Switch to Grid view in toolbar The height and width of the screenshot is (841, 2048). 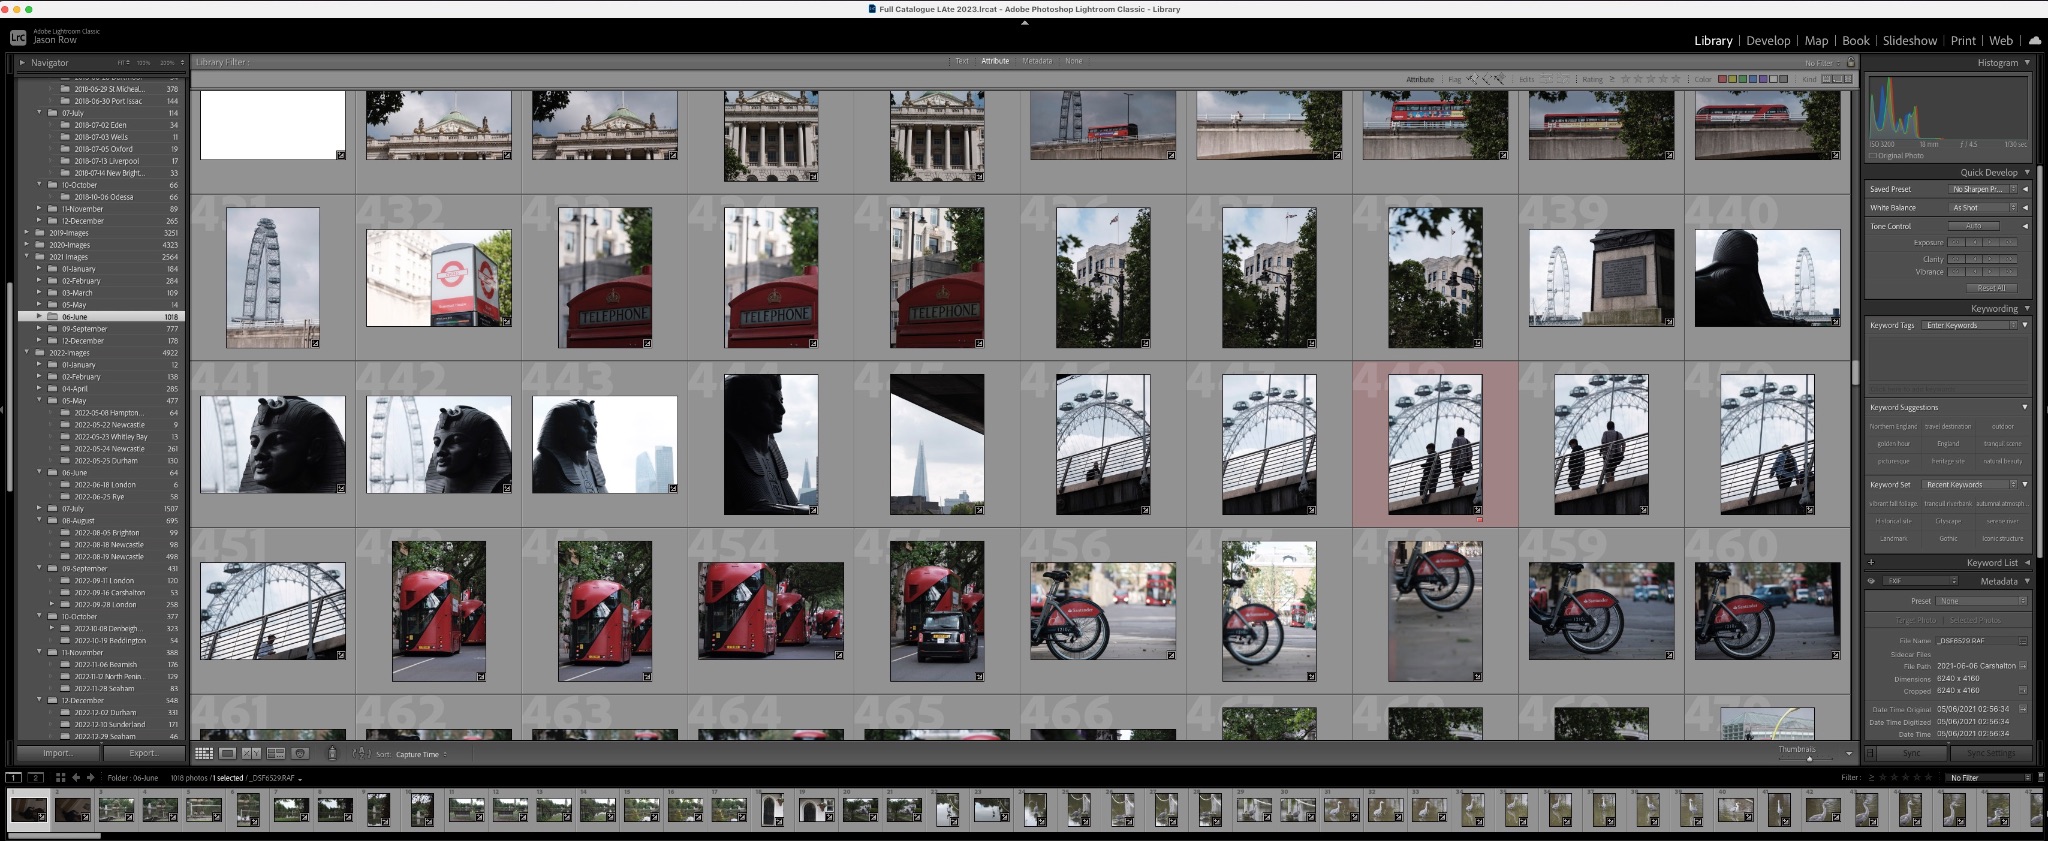(204, 753)
